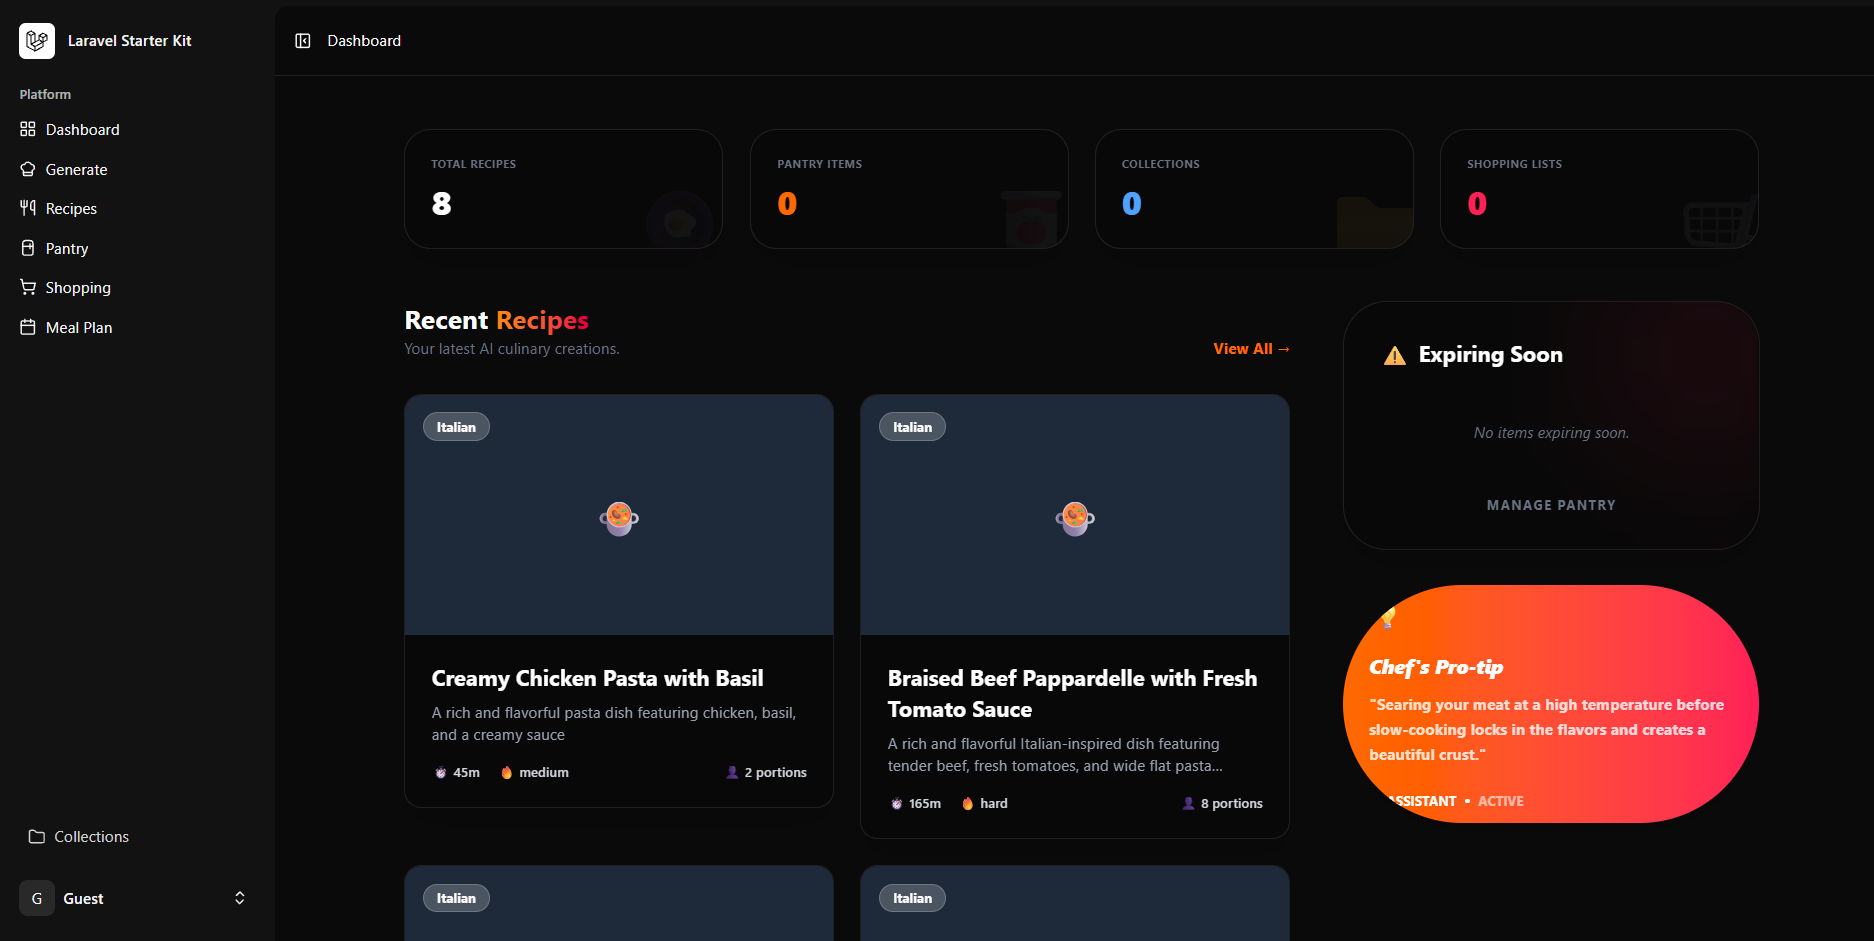Screen dimensions: 1874x941
Task: Click the Recipes utensils icon
Action: point(28,209)
